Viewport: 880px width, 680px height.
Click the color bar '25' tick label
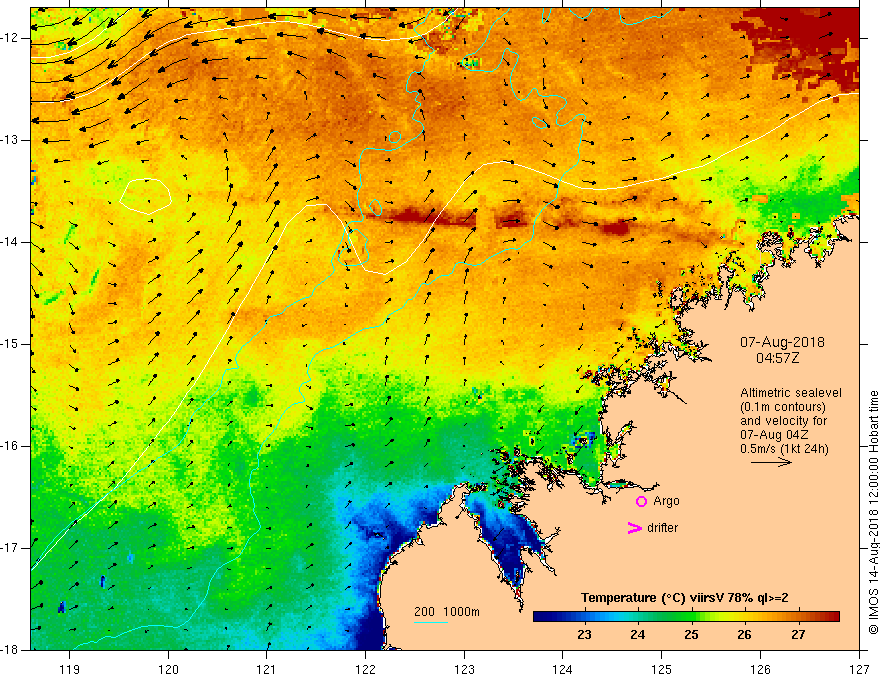[691, 635]
